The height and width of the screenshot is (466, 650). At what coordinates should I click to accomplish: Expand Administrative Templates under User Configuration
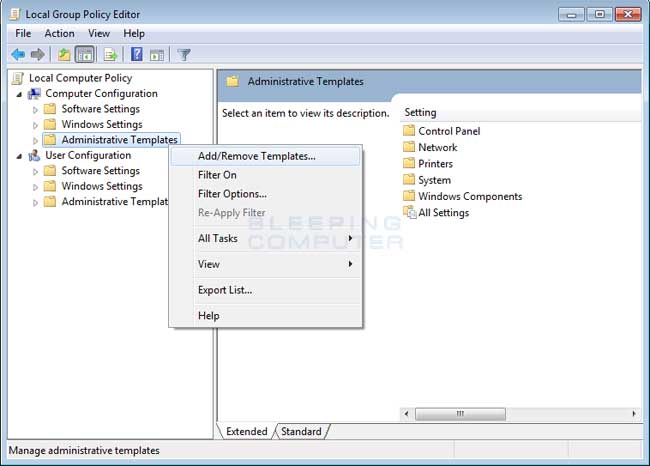(35, 203)
